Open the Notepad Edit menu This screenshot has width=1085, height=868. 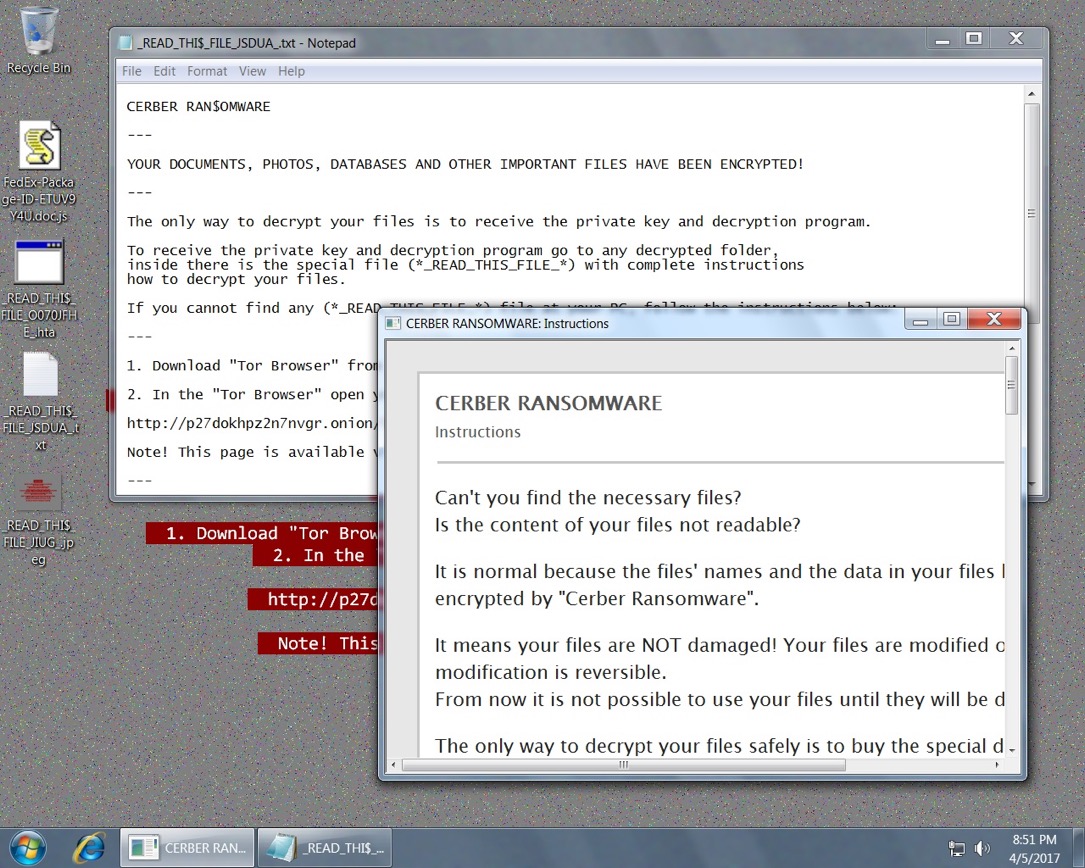click(x=164, y=71)
